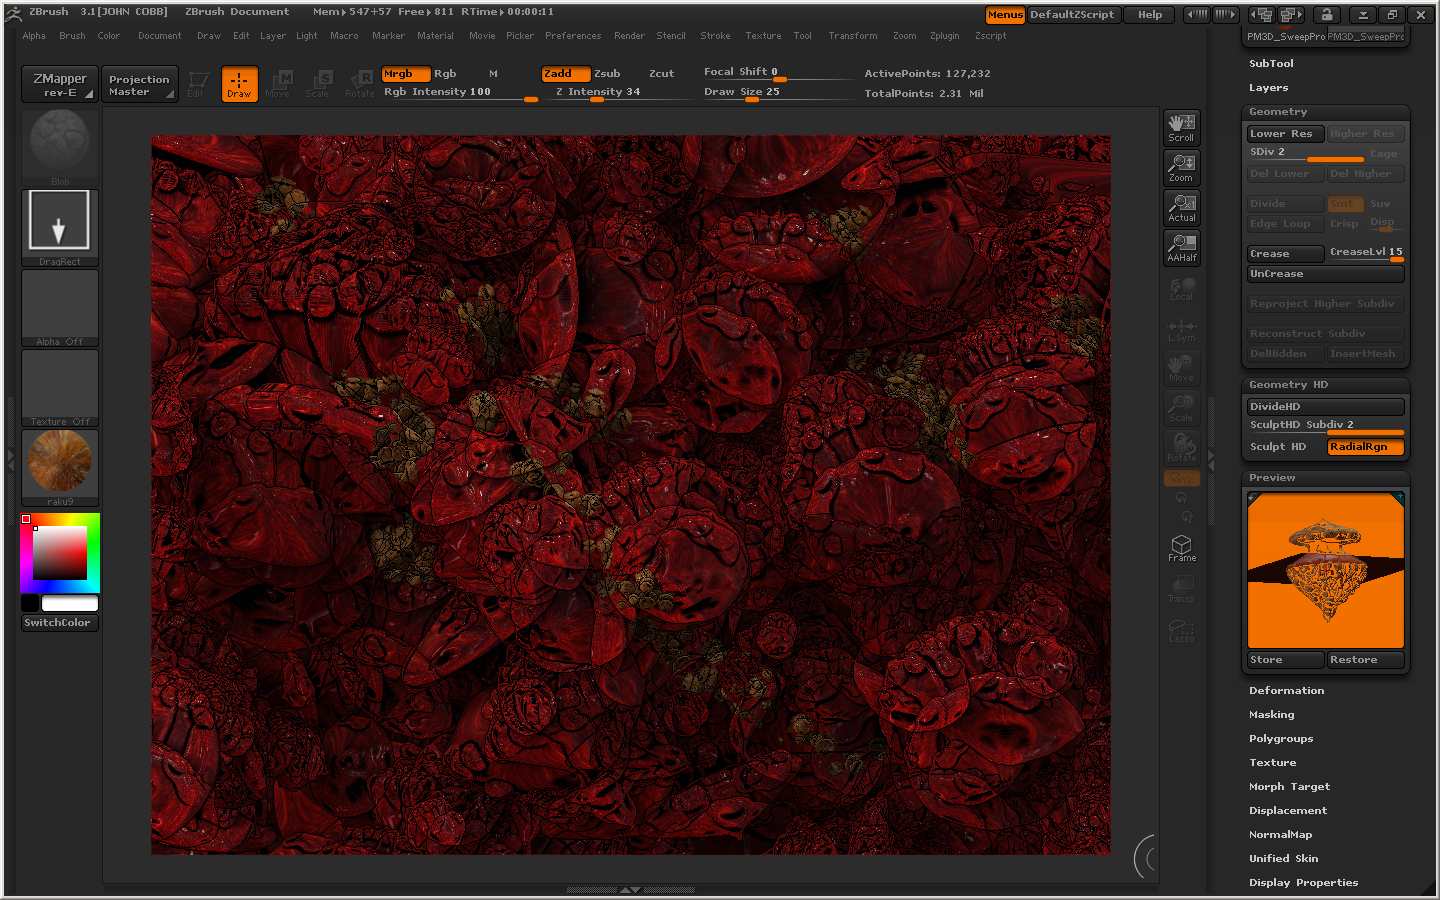Click the Blob brush thumbnail
The image size is (1440, 900).
click(x=60, y=147)
